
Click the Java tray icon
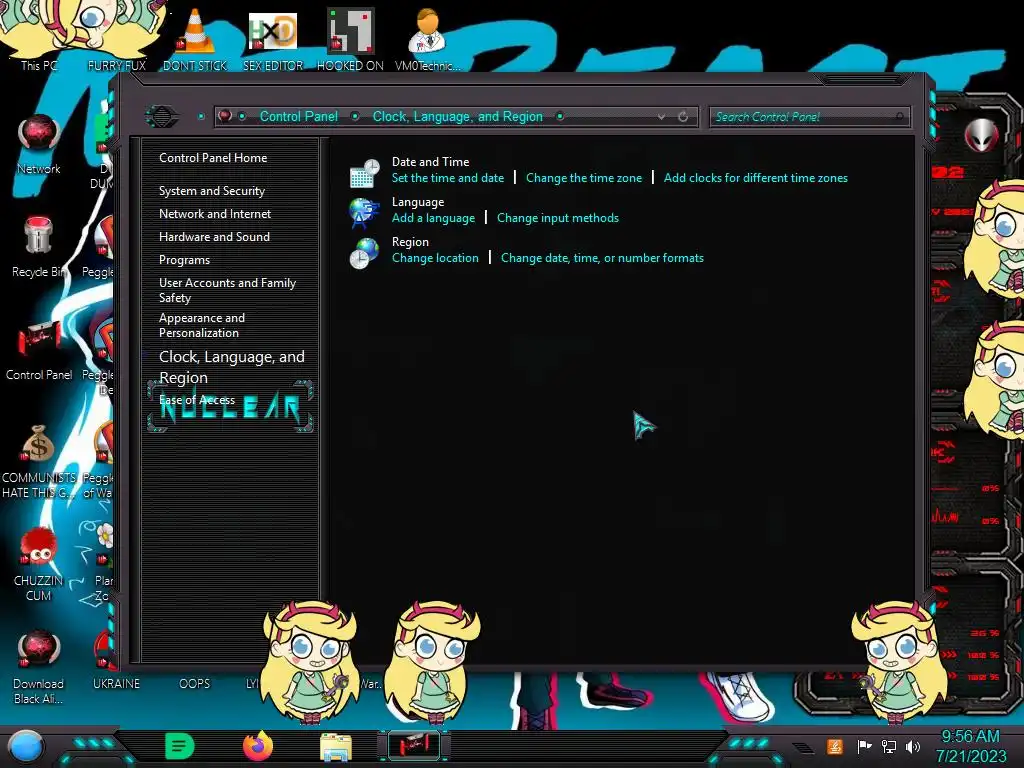pos(835,746)
